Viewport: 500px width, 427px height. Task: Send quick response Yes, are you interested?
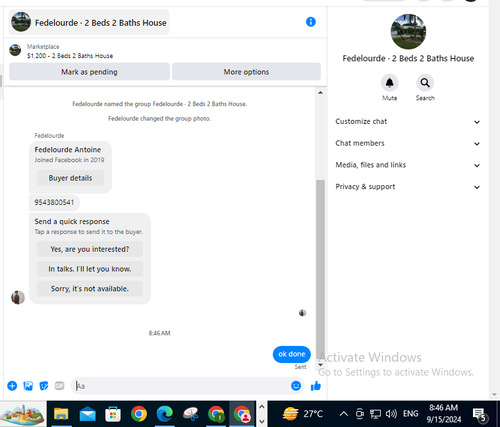tap(90, 249)
